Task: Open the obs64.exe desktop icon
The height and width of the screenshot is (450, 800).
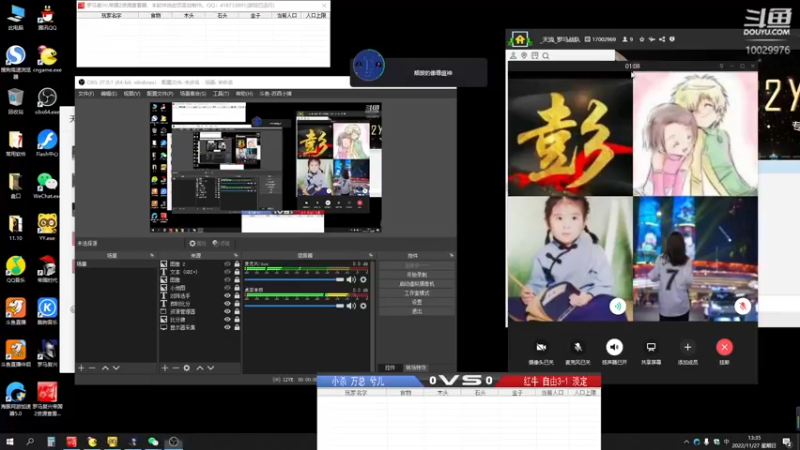Action: pyautogui.click(x=47, y=101)
